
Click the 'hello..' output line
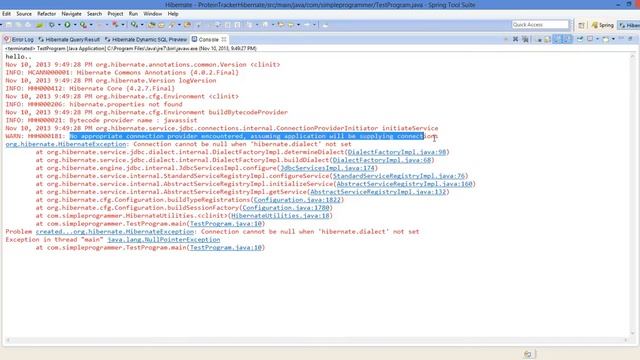pyautogui.click(x=18, y=57)
